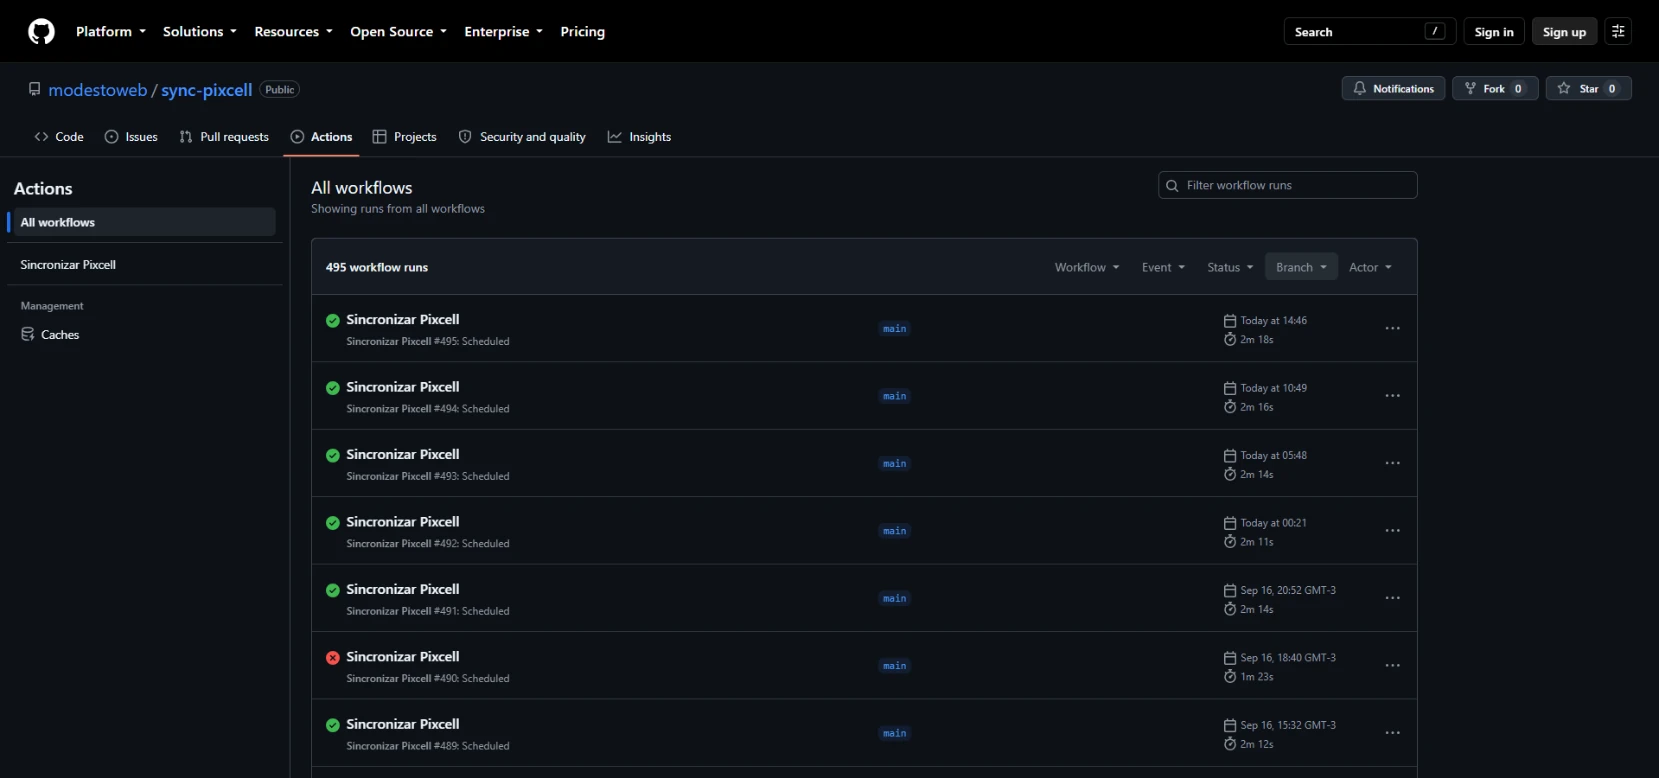This screenshot has width=1659, height=778.
Task: Click the green success icon of run #491
Action: pos(333,591)
